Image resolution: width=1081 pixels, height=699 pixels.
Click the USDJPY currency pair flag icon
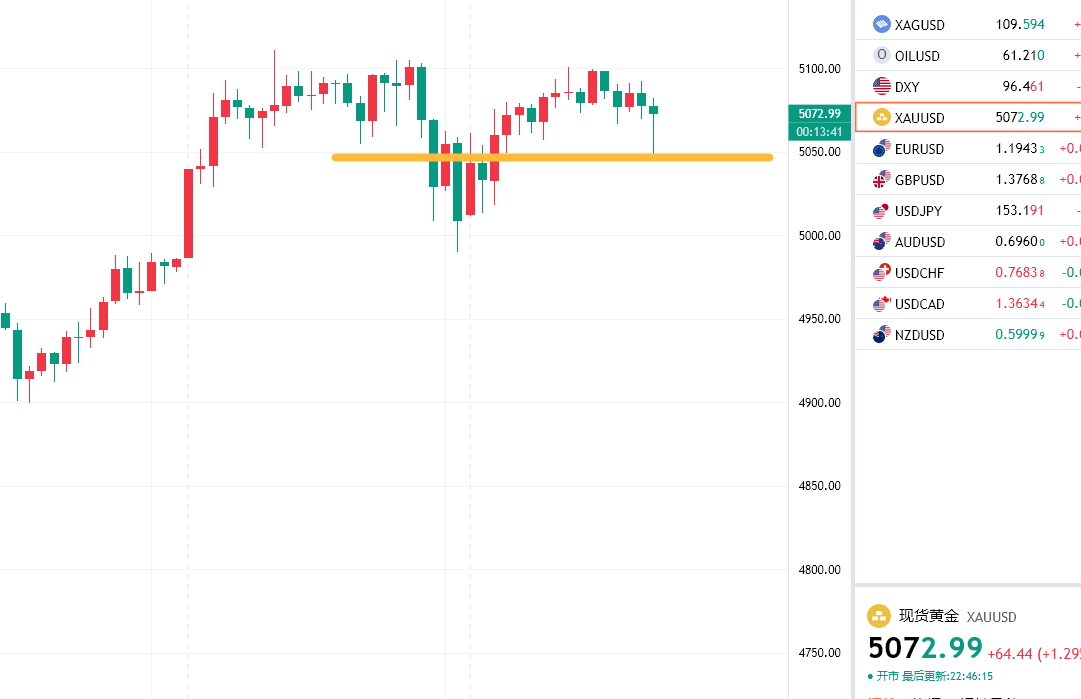(881, 211)
